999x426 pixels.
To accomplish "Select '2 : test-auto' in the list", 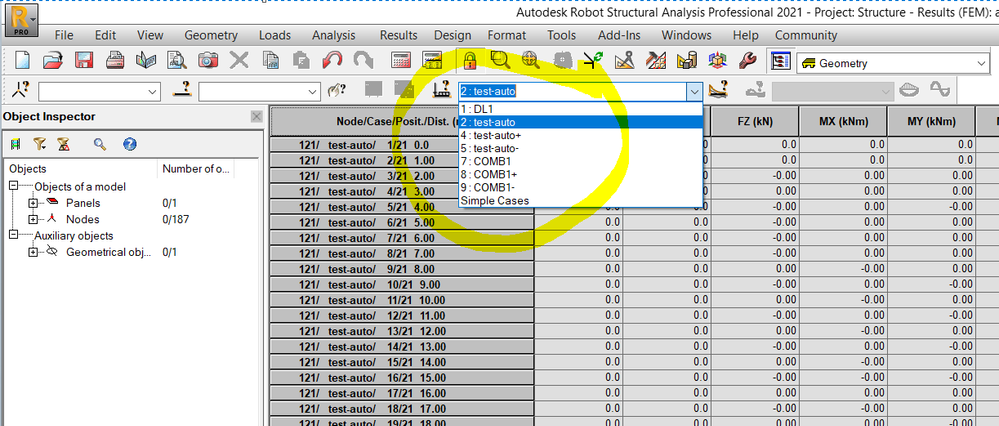I will pyautogui.click(x=580, y=122).
